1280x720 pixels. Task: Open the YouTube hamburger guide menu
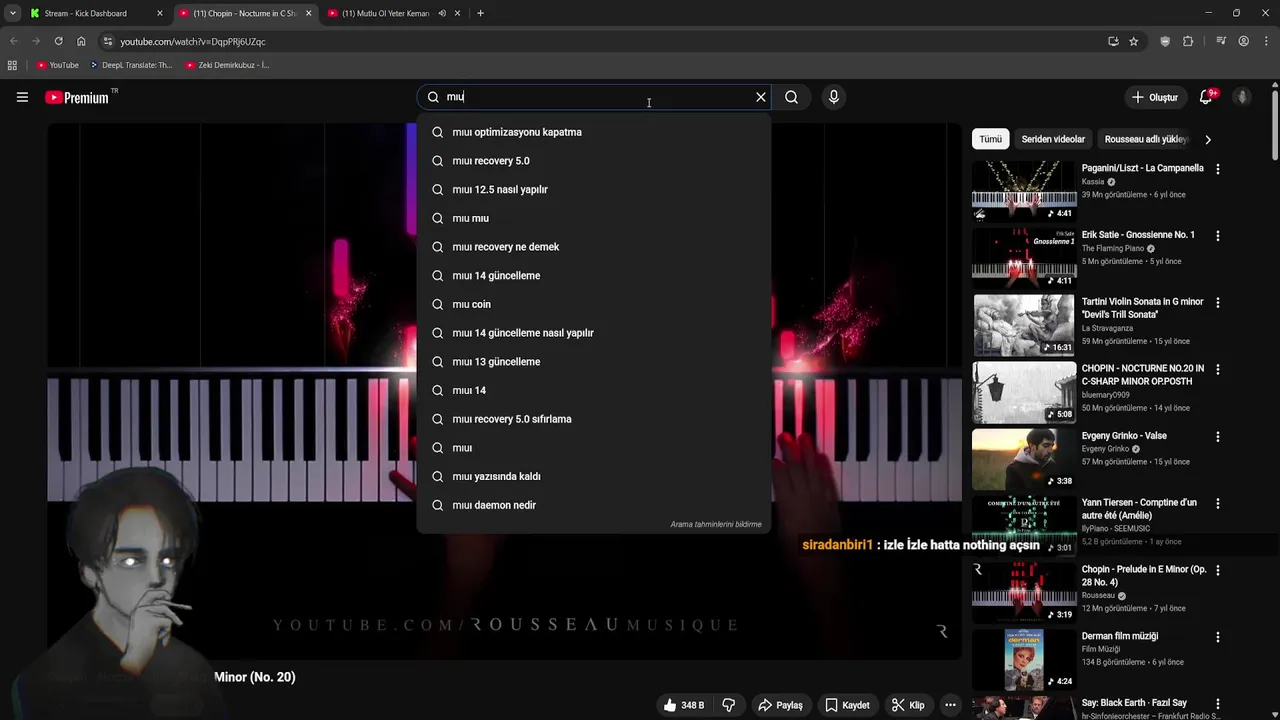tap(22, 97)
